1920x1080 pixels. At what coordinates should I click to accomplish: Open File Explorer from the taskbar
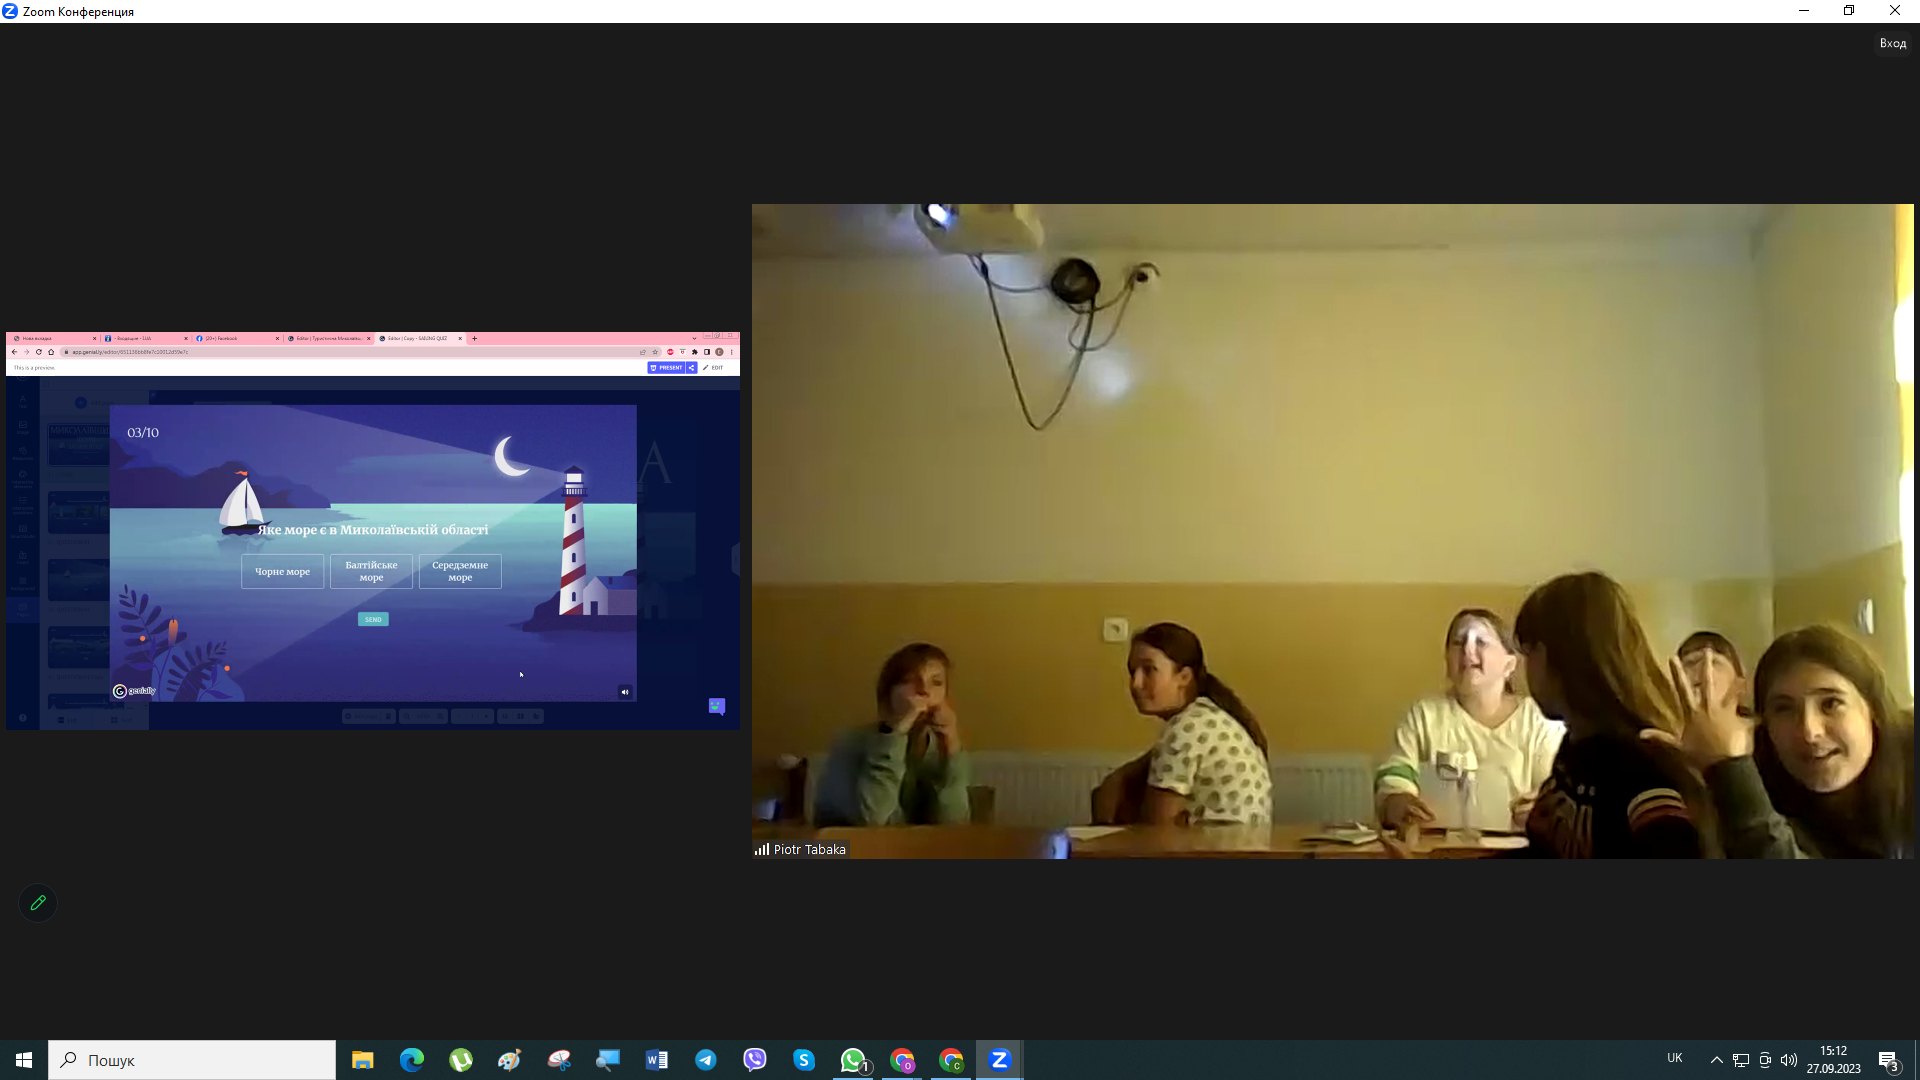[362, 1060]
